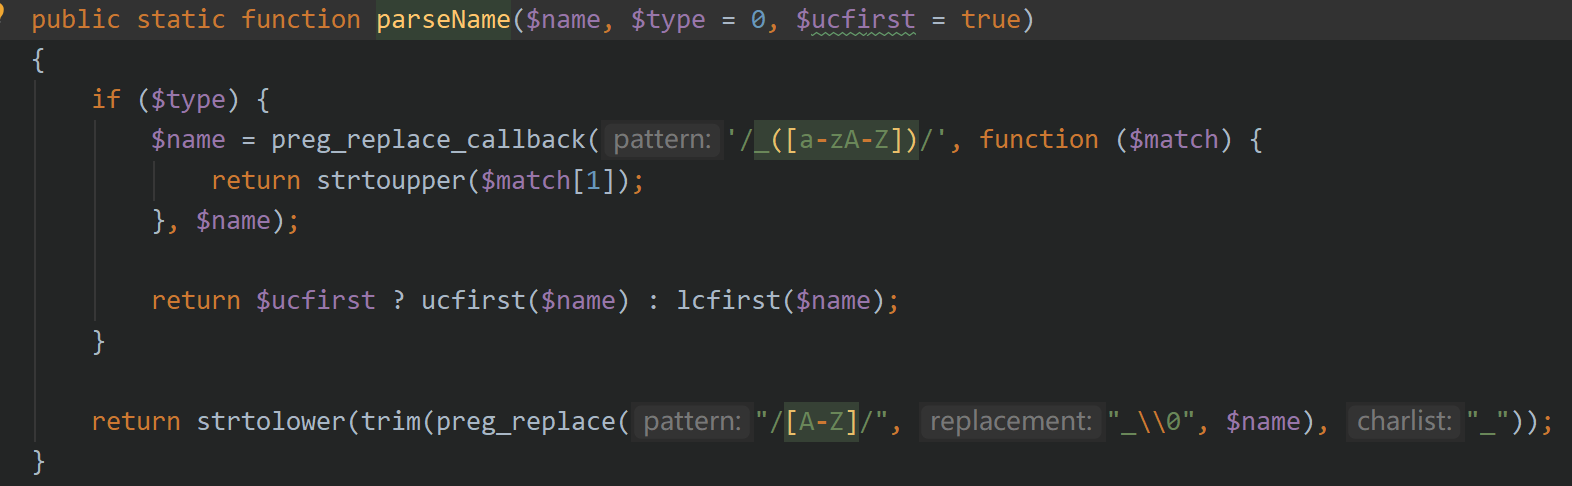Click the $match closure parameter
1572x486 pixels.
tap(1173, 140)
